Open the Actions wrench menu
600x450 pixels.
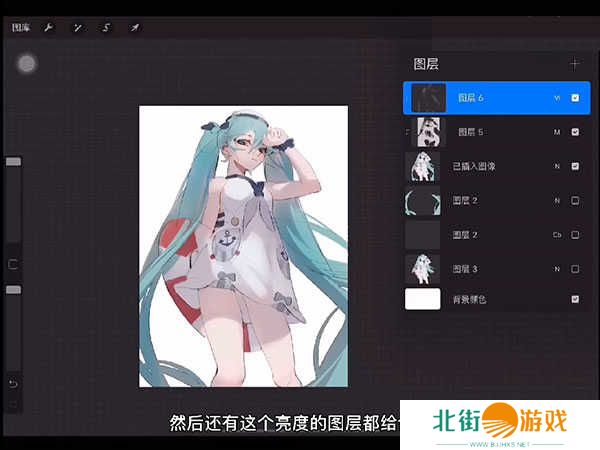point(48,27)
